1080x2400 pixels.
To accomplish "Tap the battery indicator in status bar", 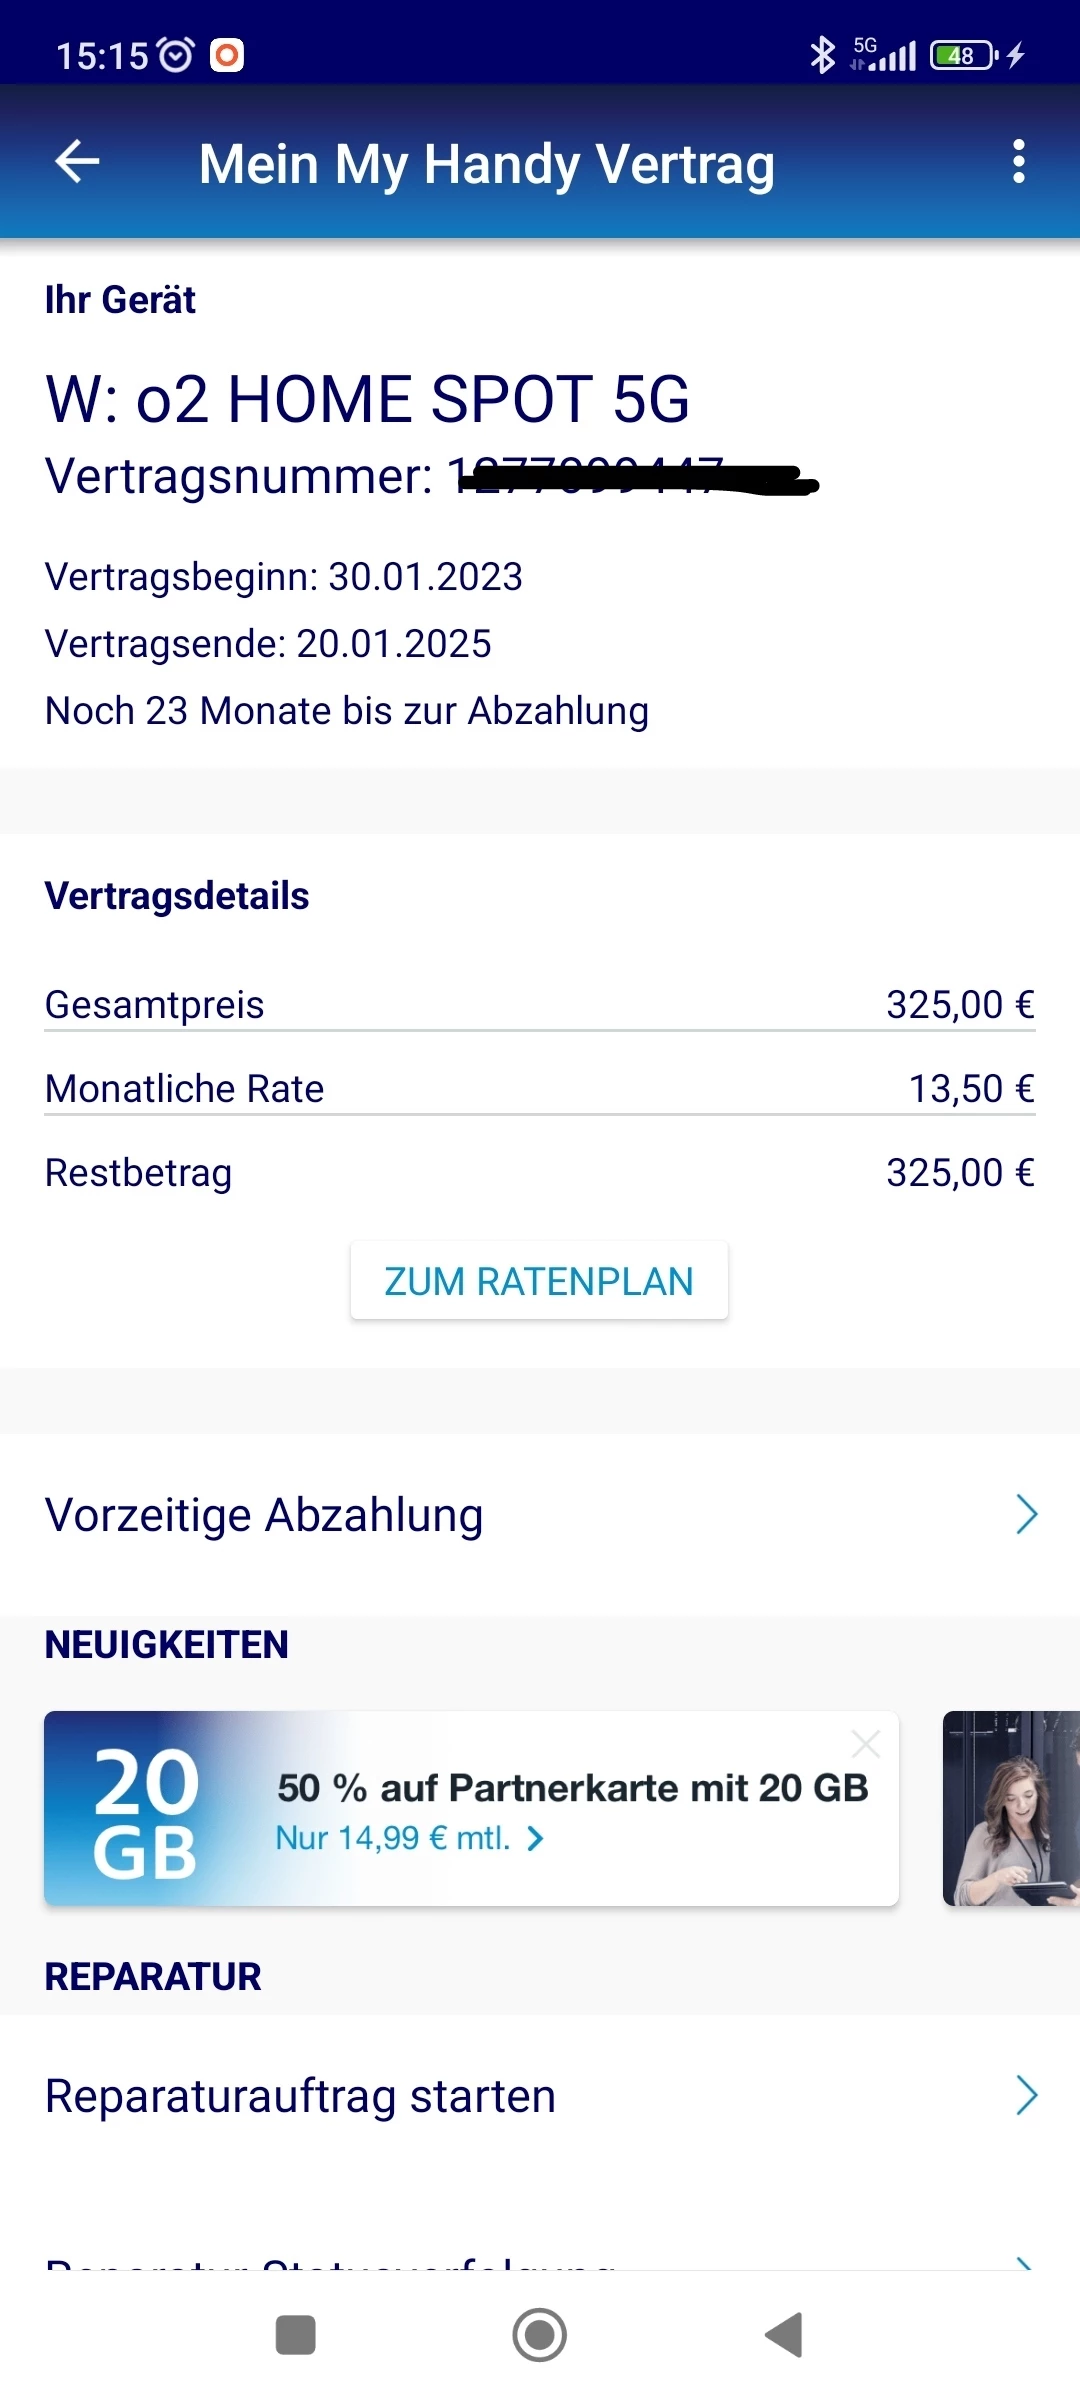I will click(x=963, y=55).
